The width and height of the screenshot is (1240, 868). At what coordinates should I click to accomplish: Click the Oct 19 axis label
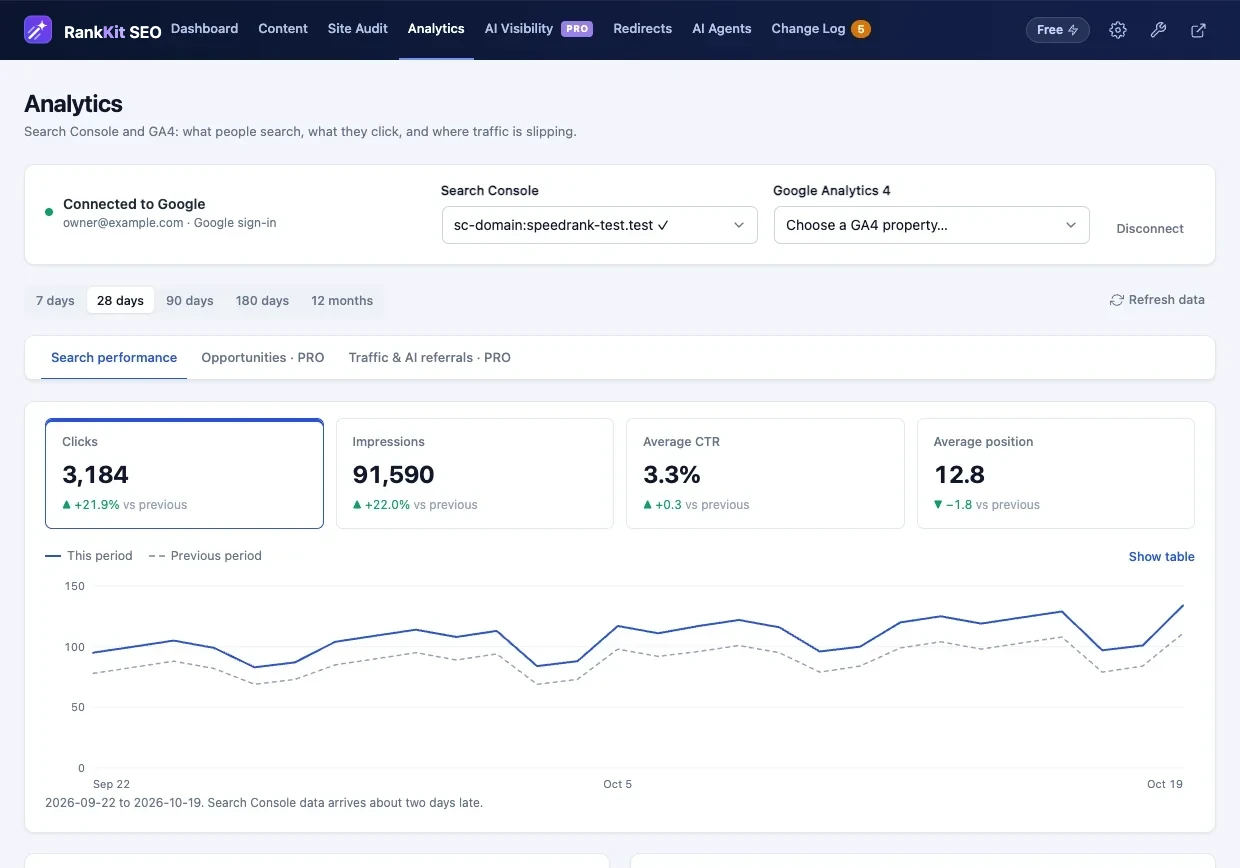click(1165, 784)
